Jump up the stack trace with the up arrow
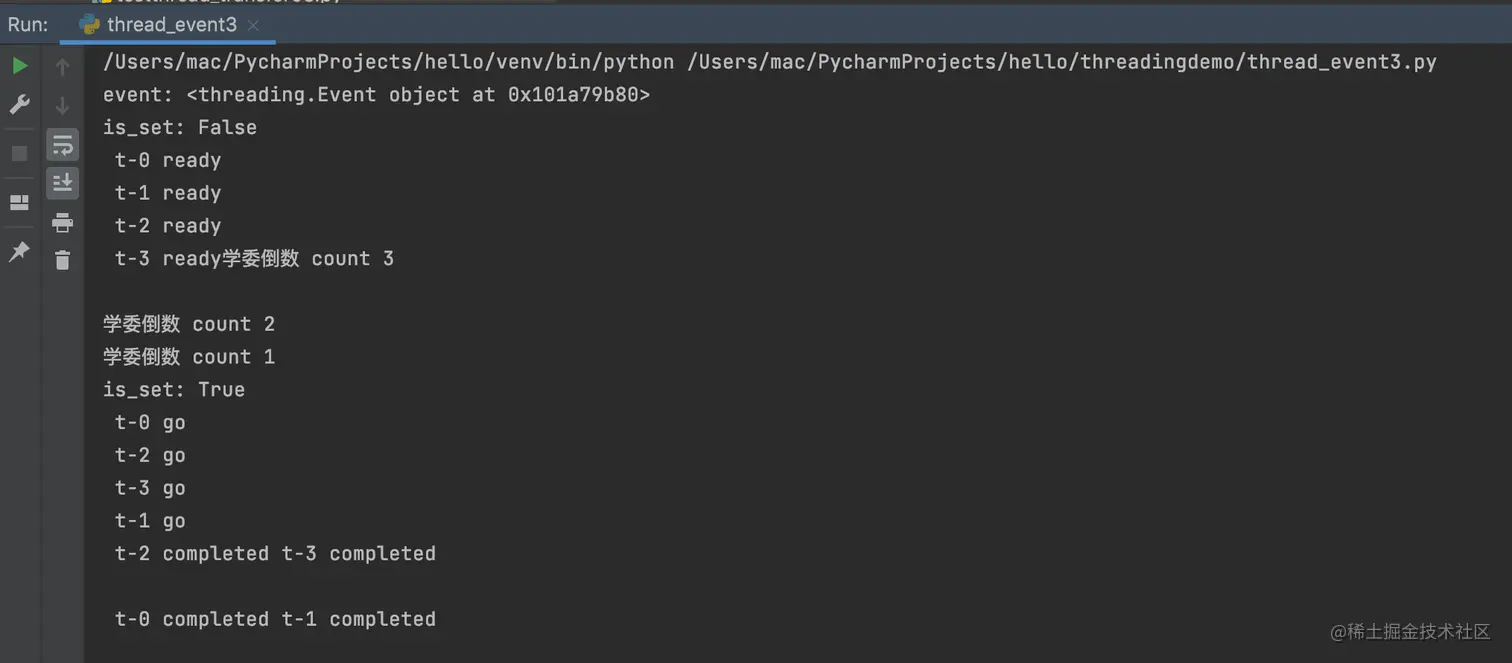 pyautogui.click(x=63, y=67)
